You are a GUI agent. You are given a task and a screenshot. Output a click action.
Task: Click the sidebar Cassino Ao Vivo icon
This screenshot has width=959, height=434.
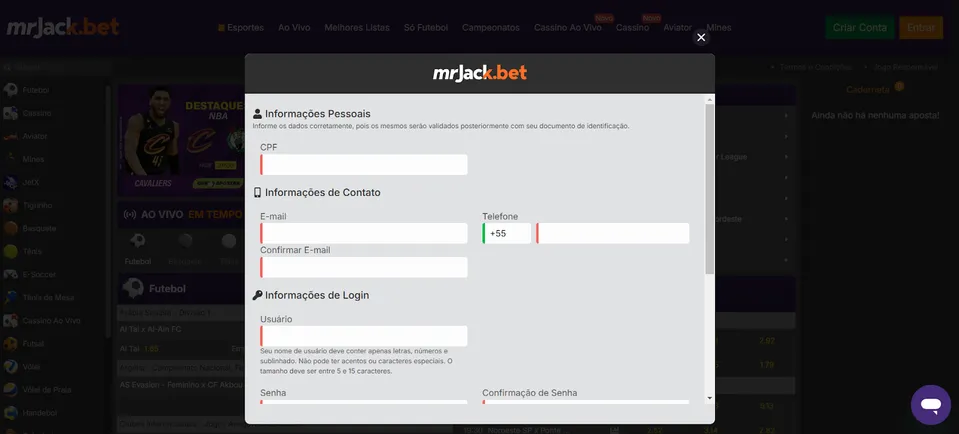pyautogui.click(x=10, y=320)
